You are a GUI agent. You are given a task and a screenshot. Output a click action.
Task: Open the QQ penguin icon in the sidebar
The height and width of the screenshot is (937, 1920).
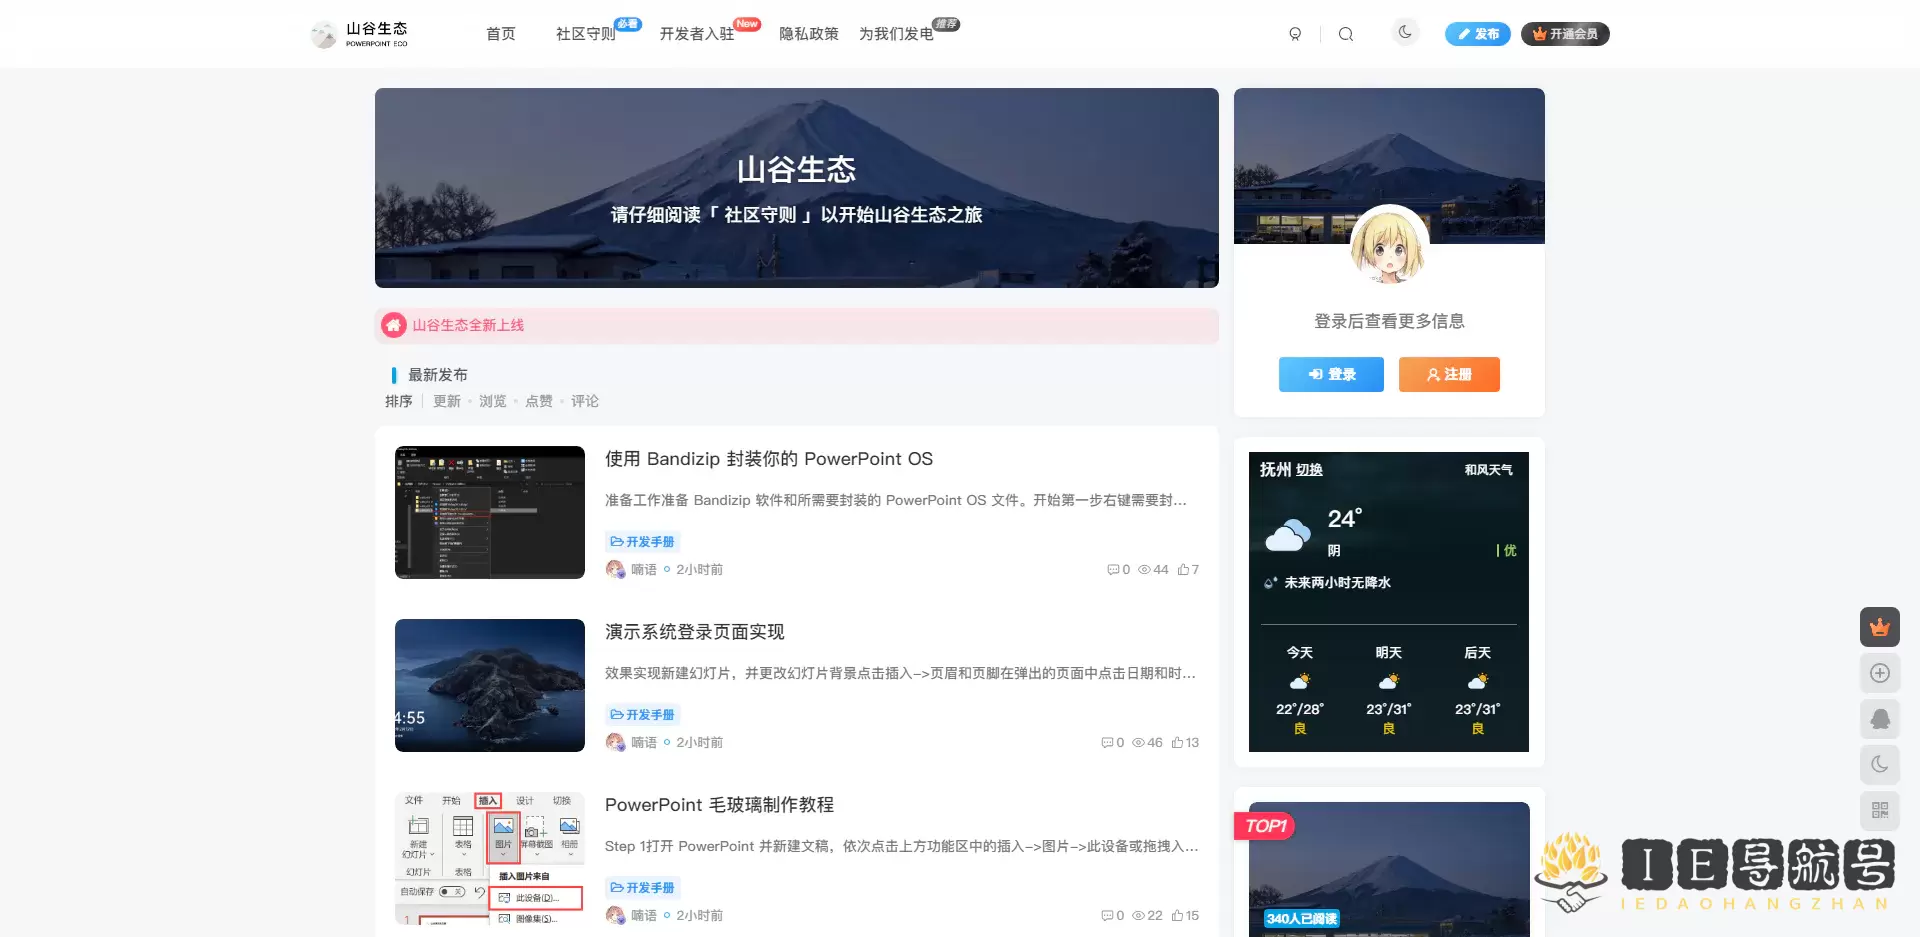tap(1880, 719)
